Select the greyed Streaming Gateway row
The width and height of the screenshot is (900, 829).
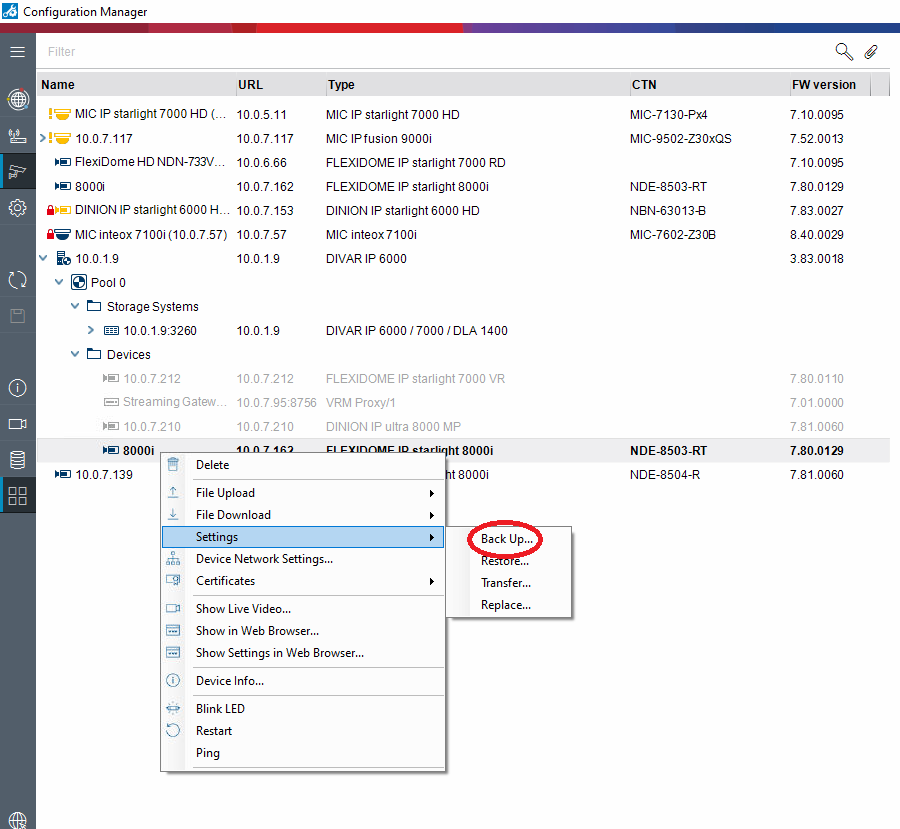(463, 402)
